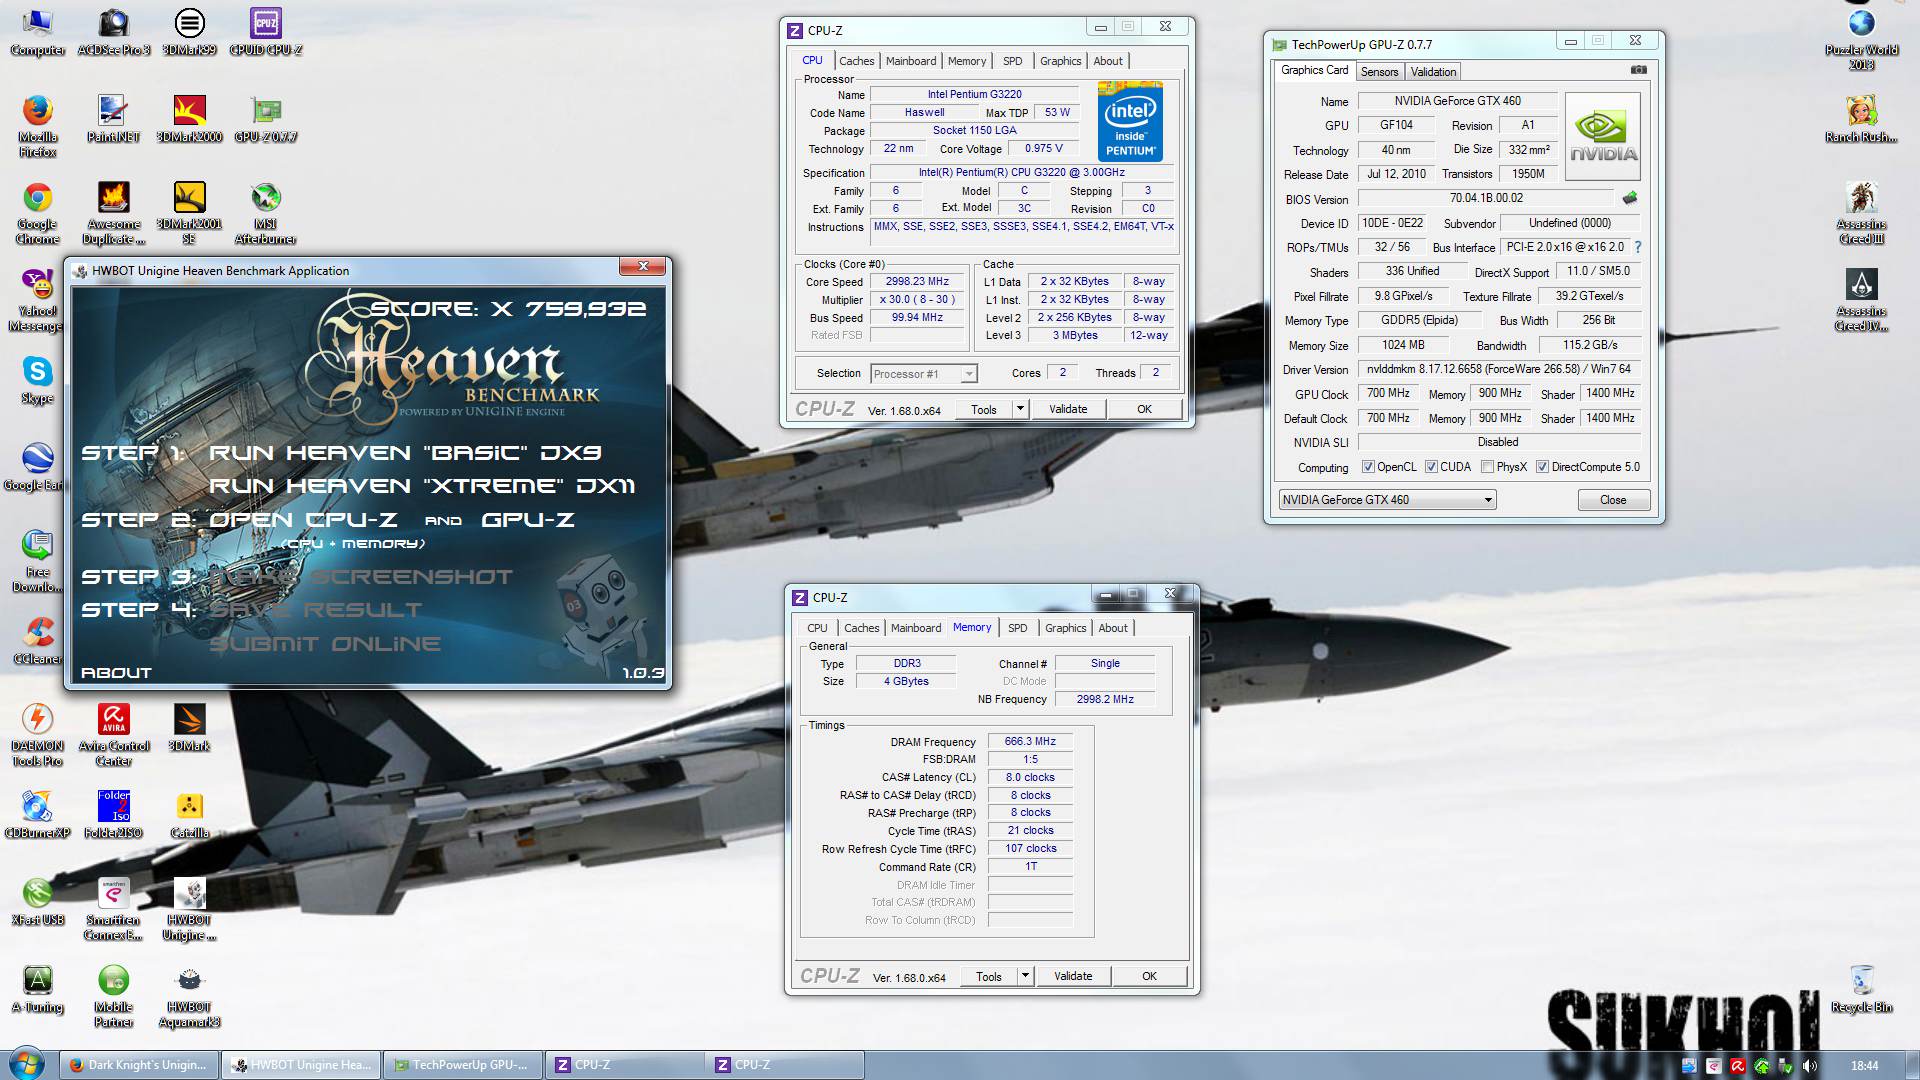The height and width of the screenshot is (1080, 1920).
Task: Click Validate in the top CPU-Z window
Action: tap(1068, 409)
